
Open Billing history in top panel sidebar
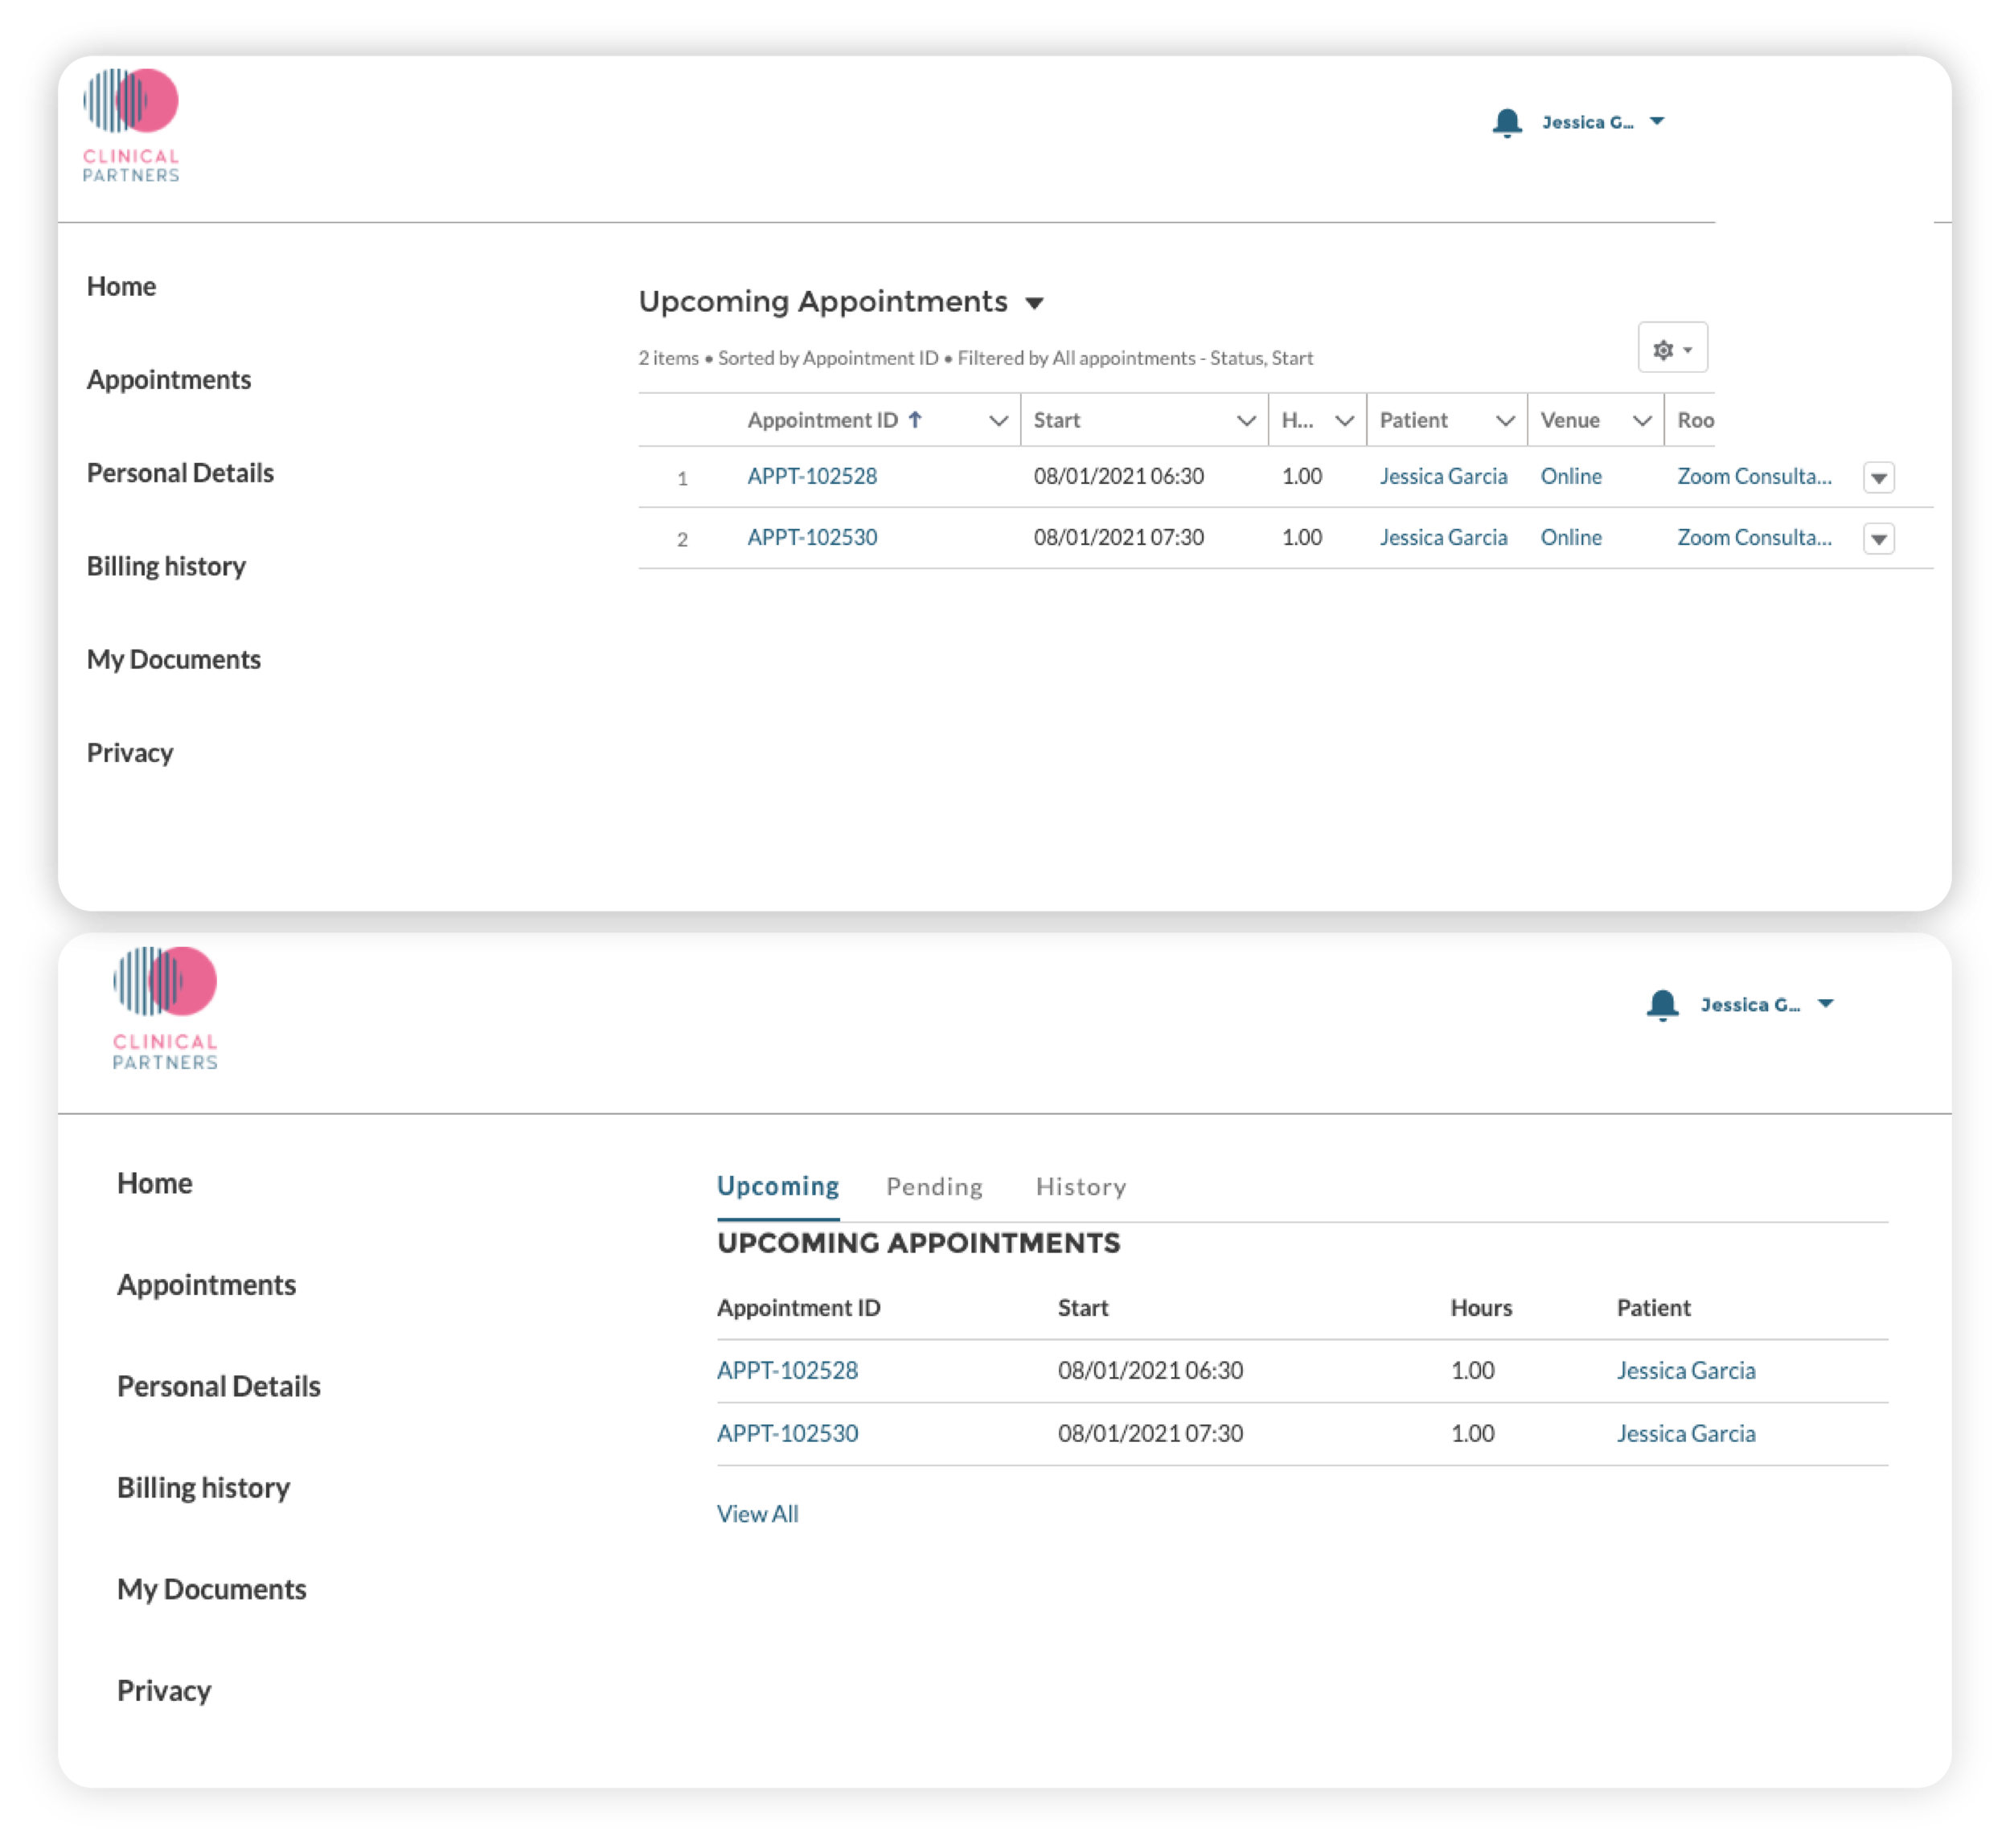pos(166,566)
